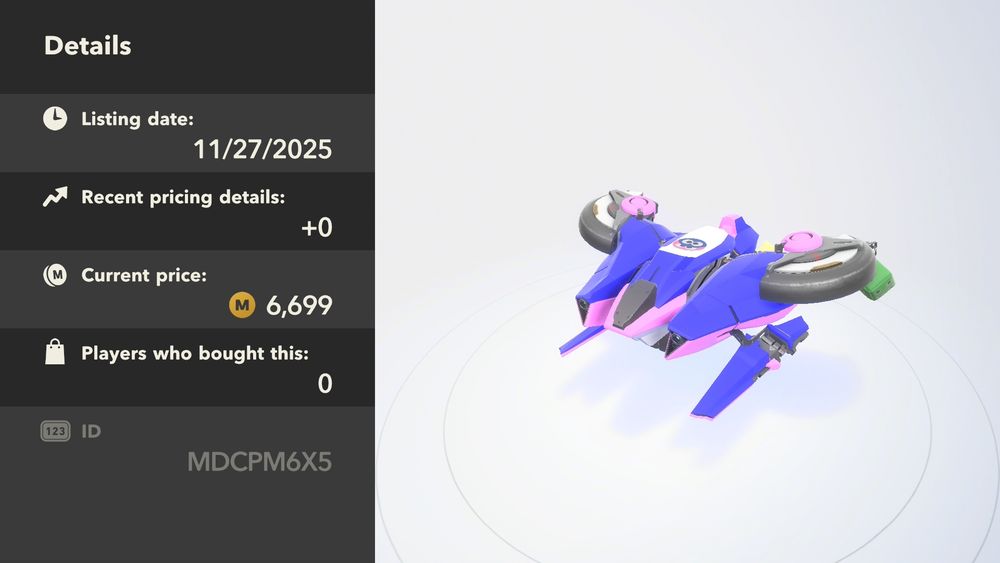Click the gold M coin next to 6,699
This screenshot has height=563, width=1000.
[x=242, y=305]
